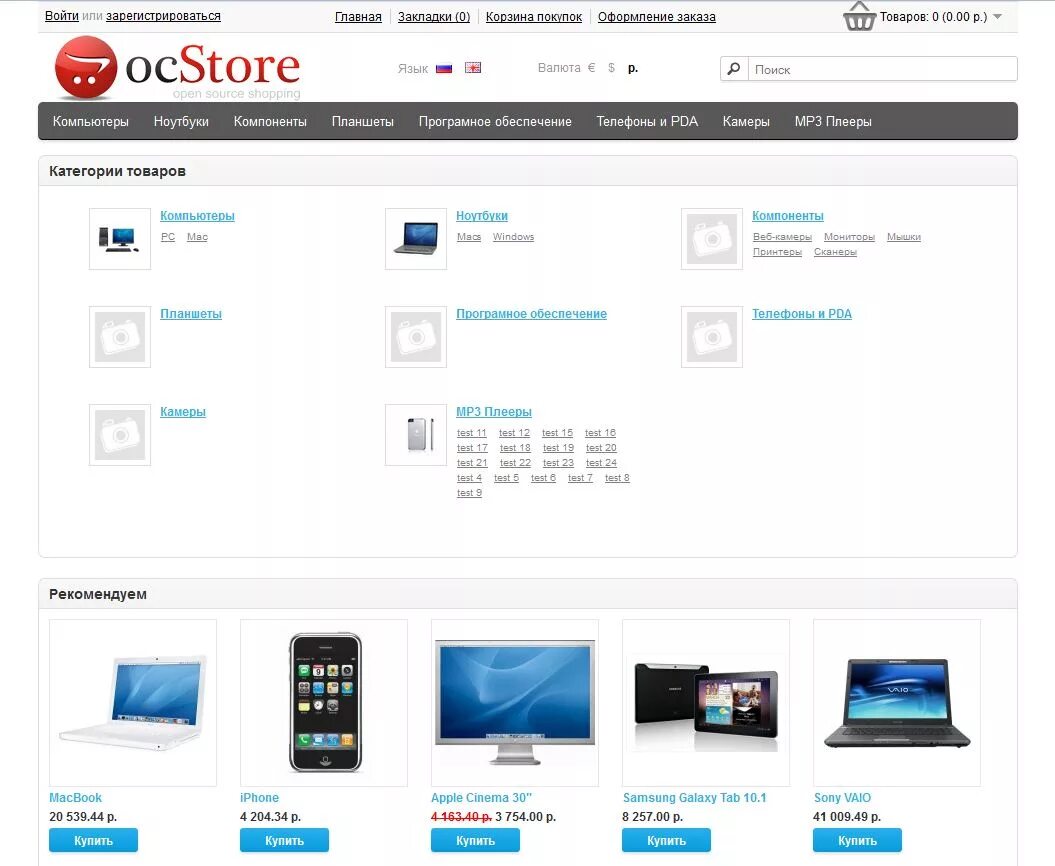Switch language to the English flag
Viewport: 1055px width, 866px height.
click(x=473, y=67)
